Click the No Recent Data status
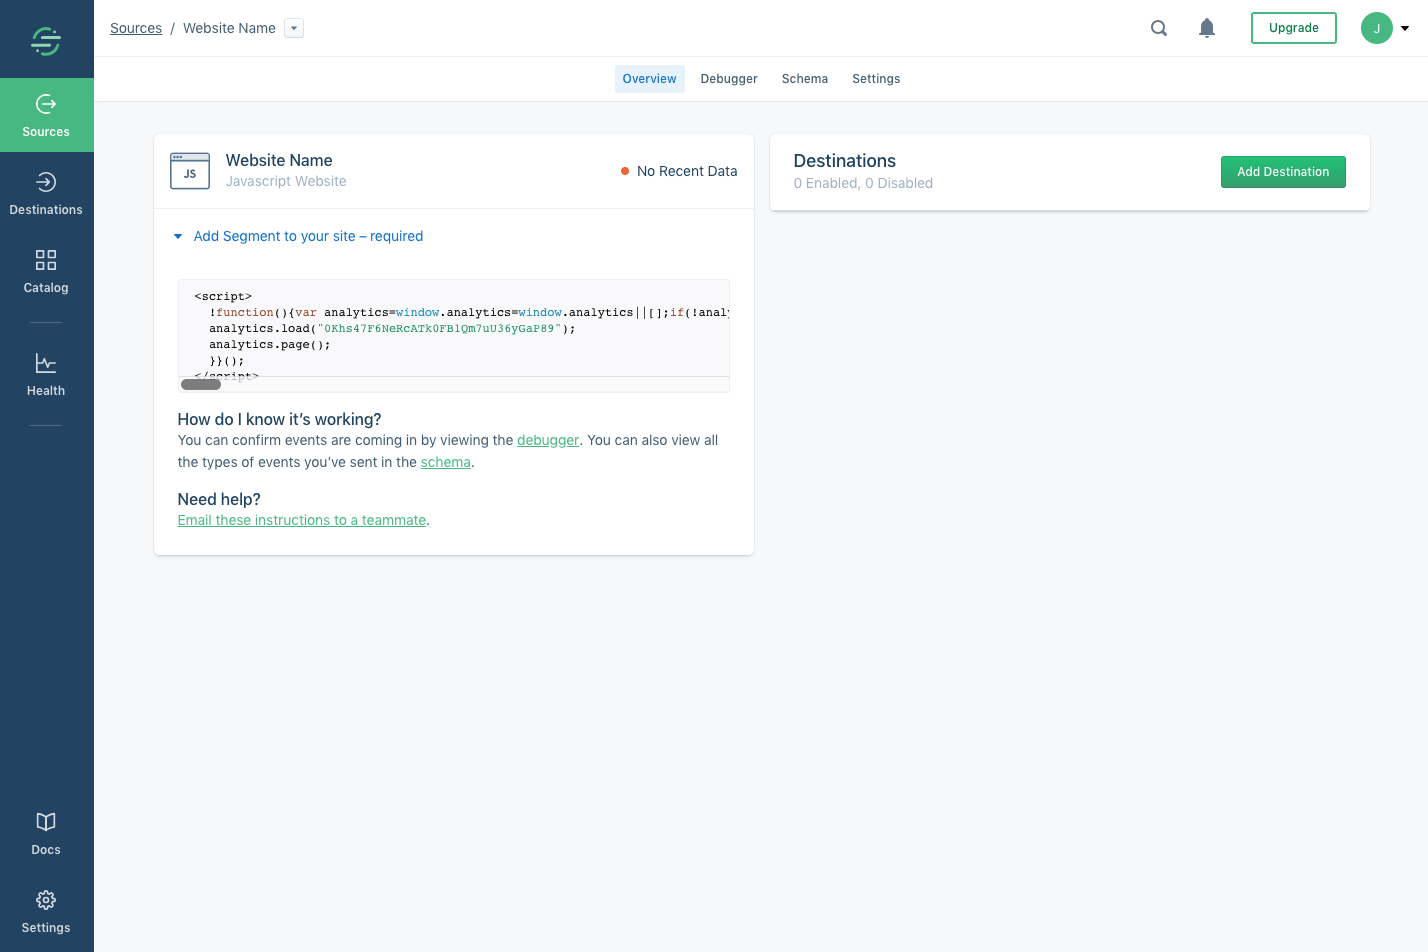The width and height of the screenshot is (1428, 952). pos(679,171)
